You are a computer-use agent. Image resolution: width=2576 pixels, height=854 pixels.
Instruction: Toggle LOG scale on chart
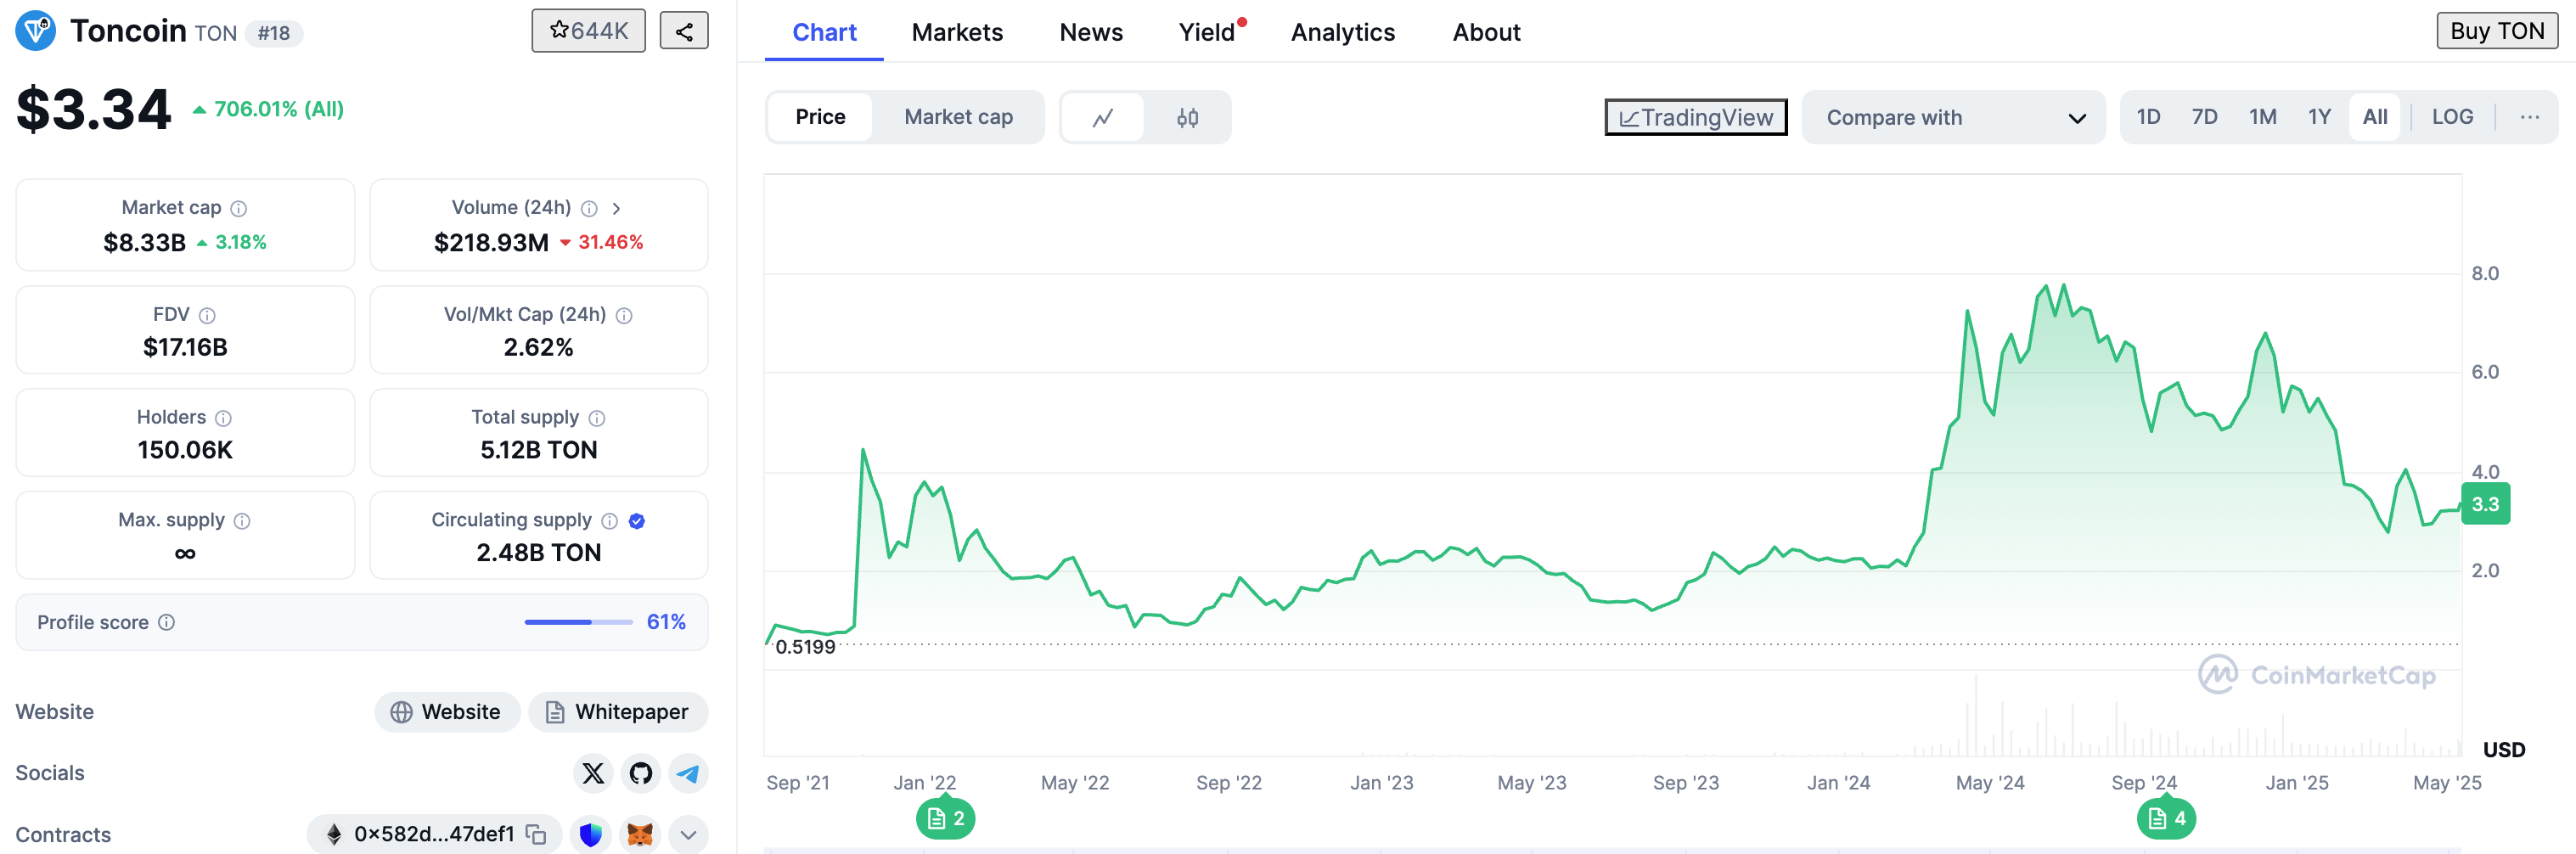point(2452,117)
